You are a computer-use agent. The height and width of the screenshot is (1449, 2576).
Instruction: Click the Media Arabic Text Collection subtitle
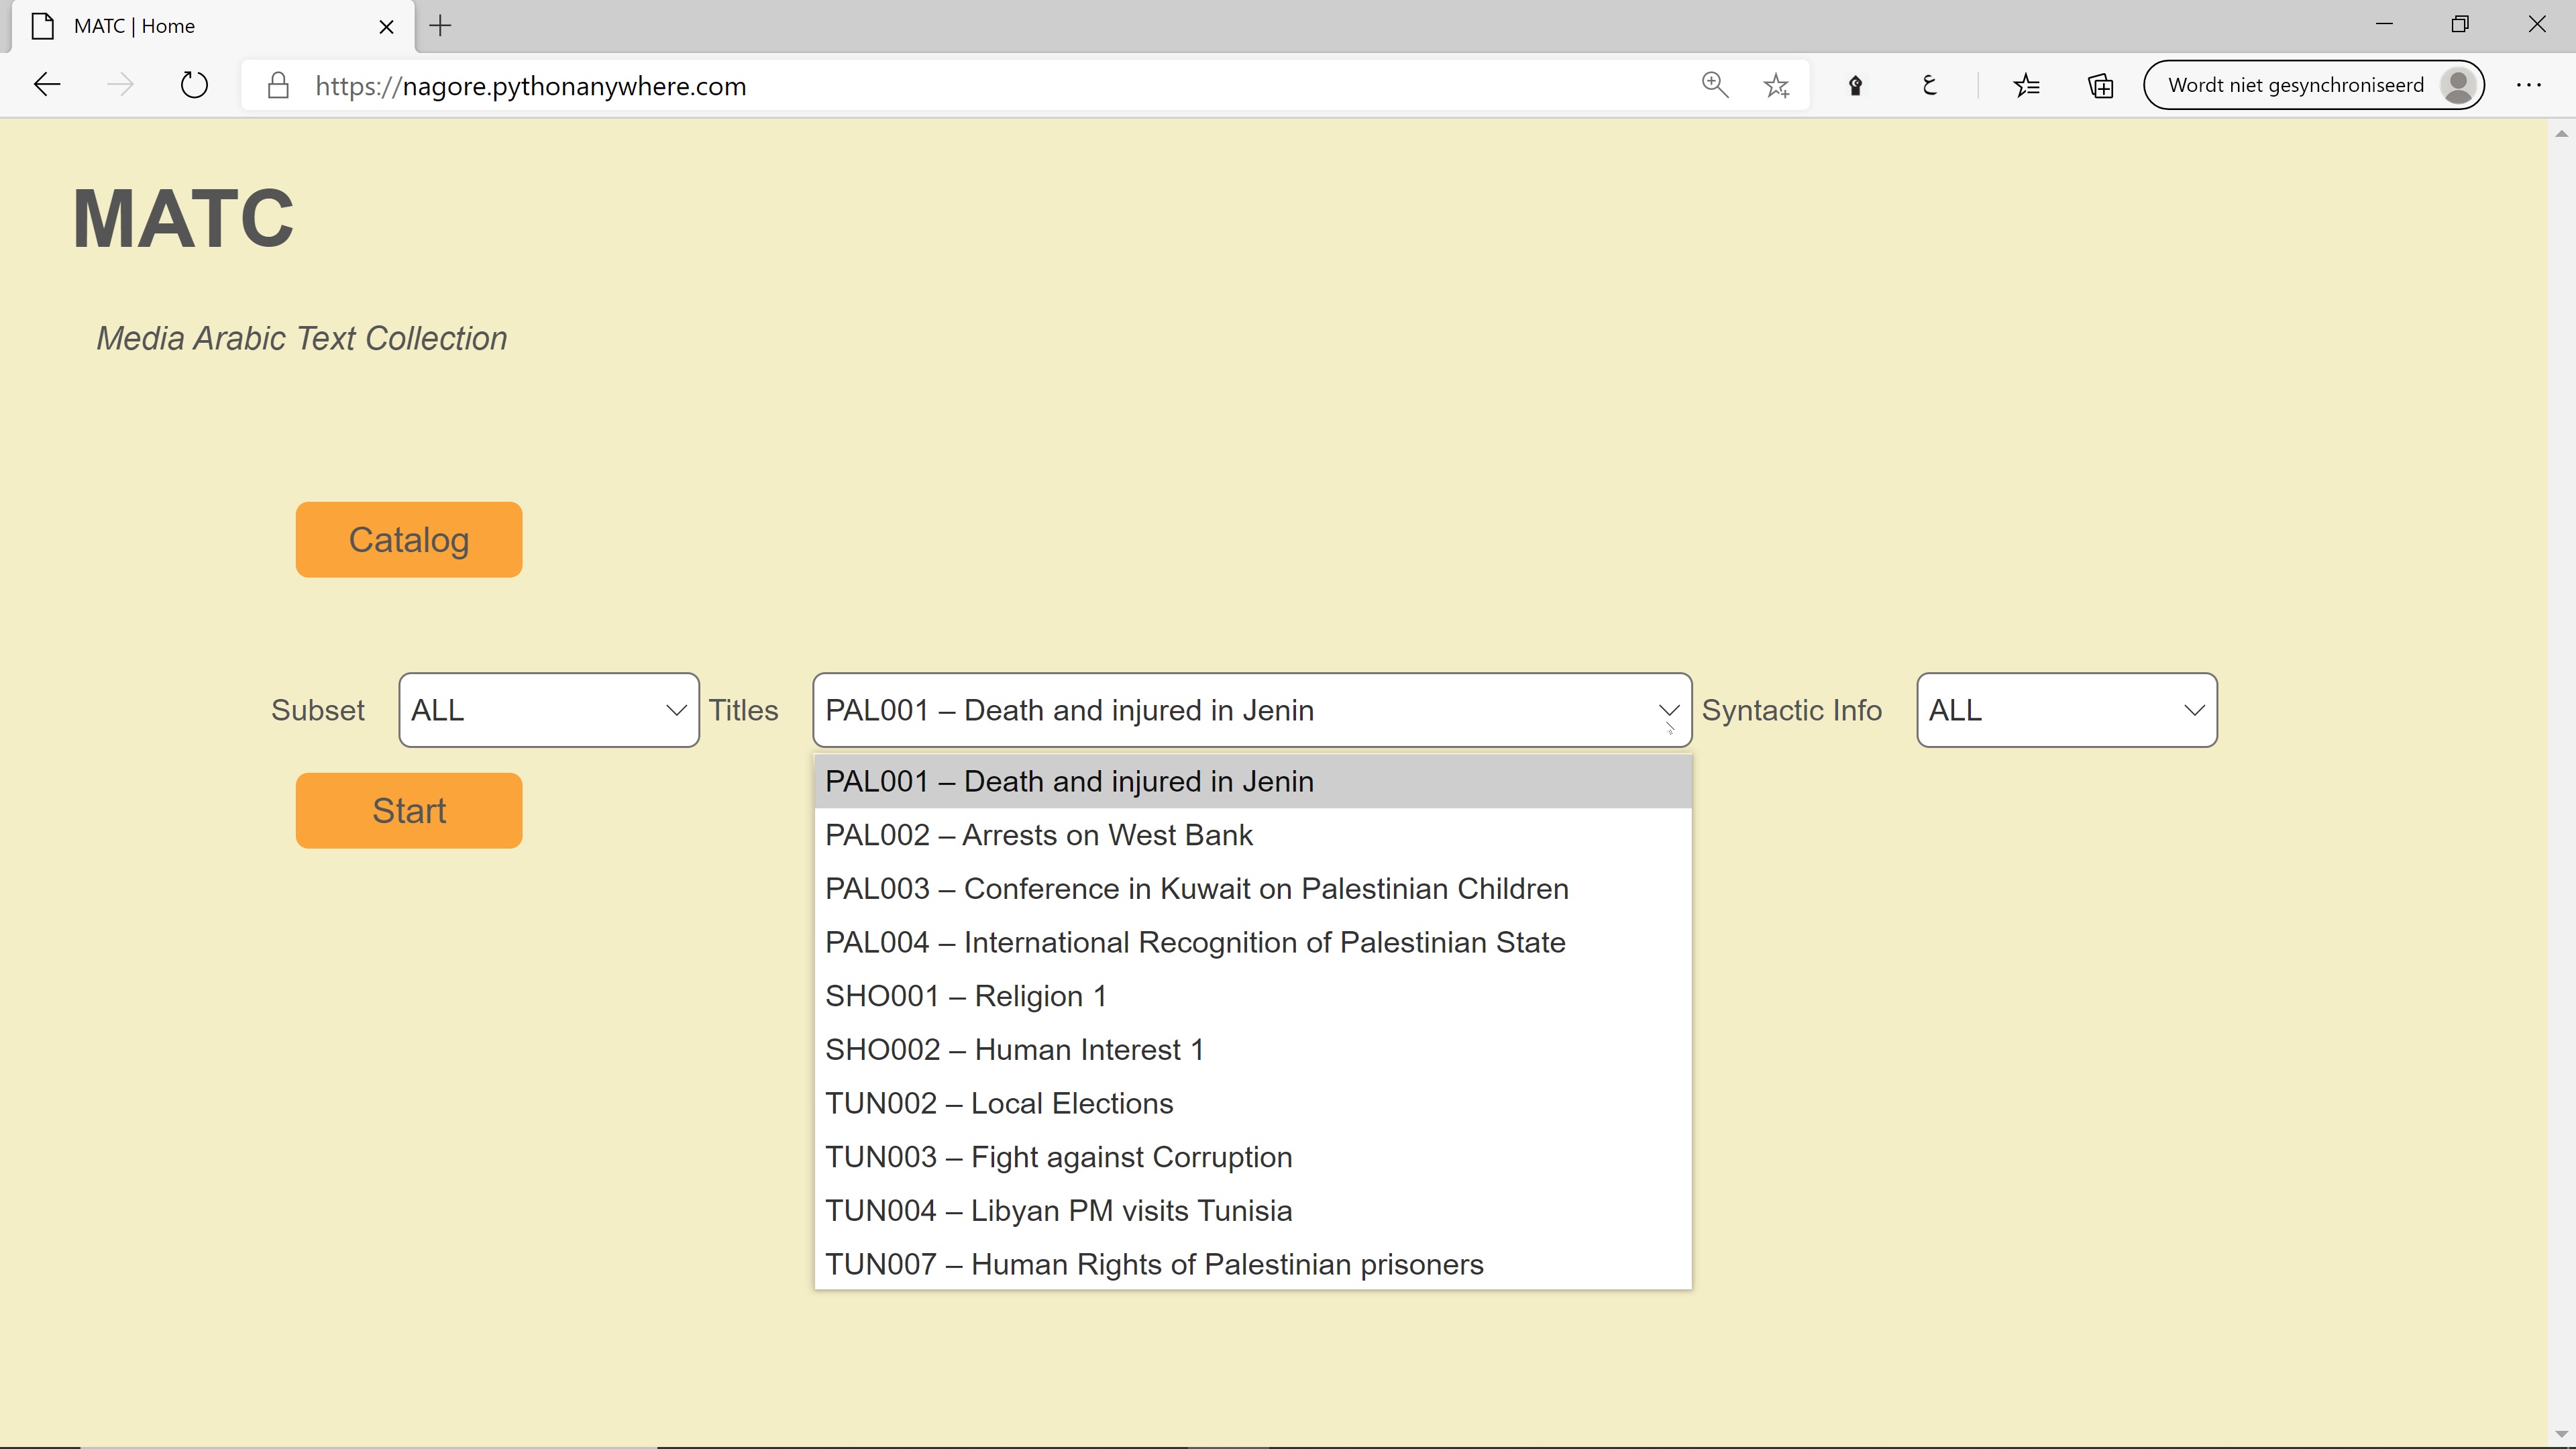(x=302, y=338)
